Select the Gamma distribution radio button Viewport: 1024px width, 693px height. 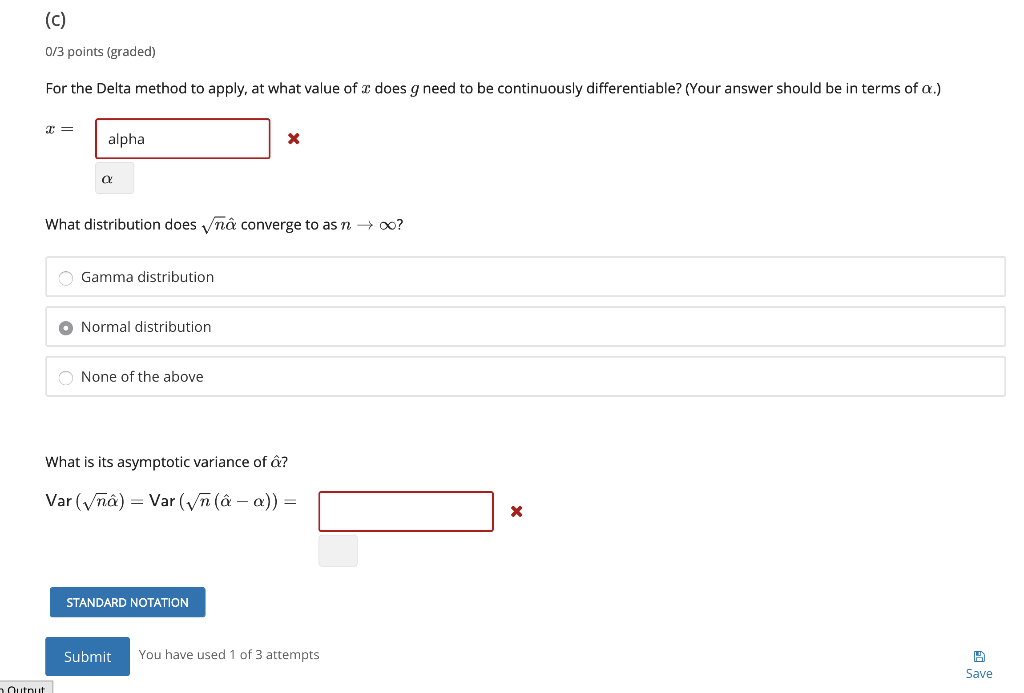tap(65, 277)
